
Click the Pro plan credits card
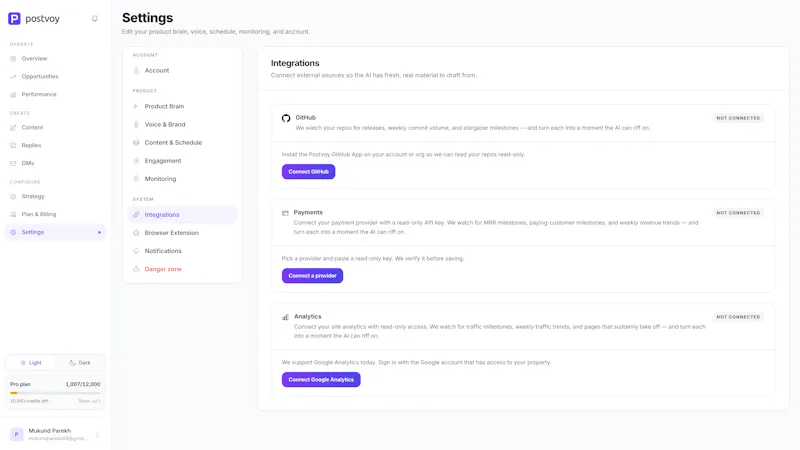click(55, 393)
